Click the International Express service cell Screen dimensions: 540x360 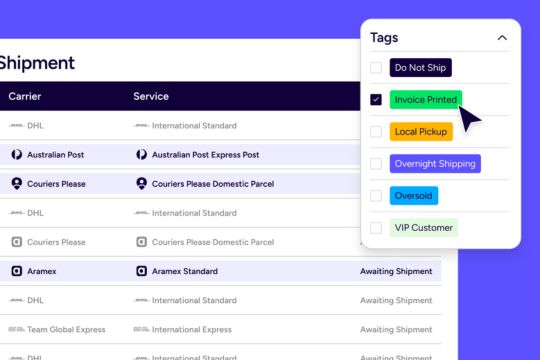192,329
